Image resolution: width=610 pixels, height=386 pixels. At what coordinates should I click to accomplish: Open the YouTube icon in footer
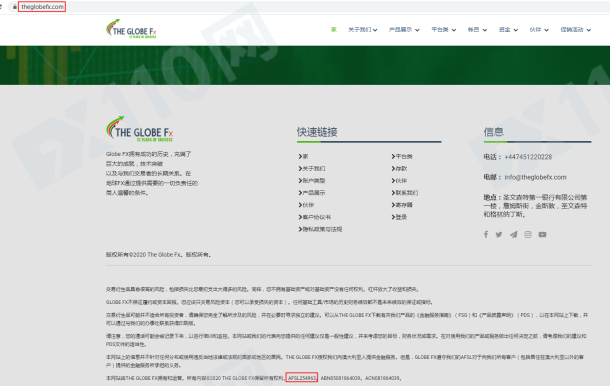542,234
